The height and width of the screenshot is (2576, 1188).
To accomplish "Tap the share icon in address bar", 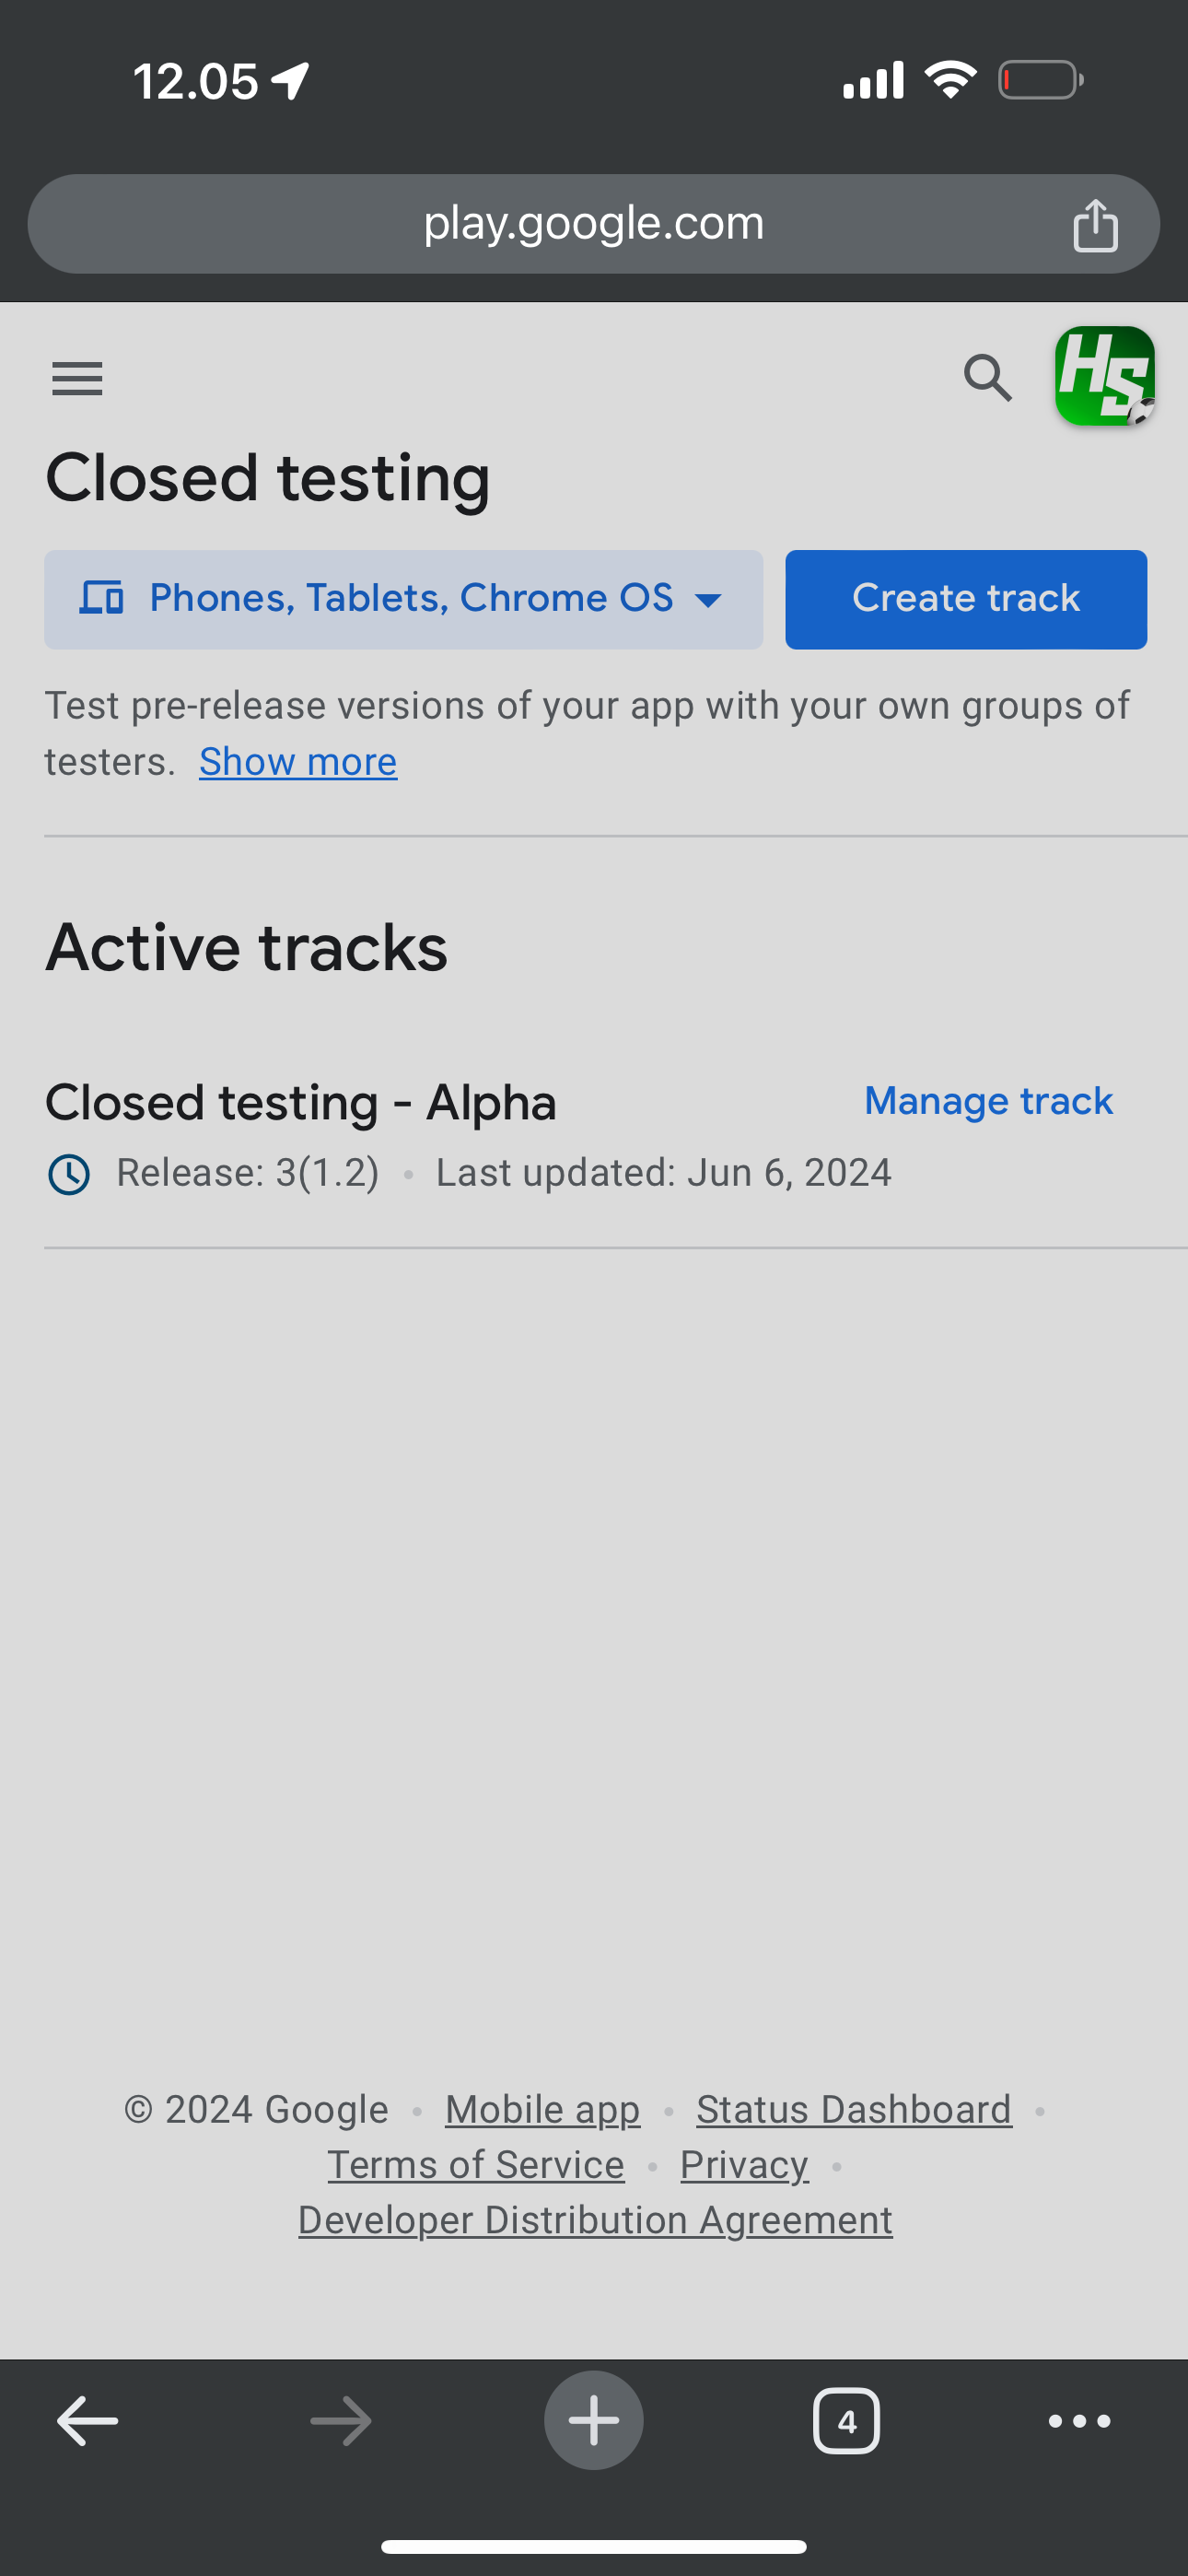I will (x=1095, y=225).
